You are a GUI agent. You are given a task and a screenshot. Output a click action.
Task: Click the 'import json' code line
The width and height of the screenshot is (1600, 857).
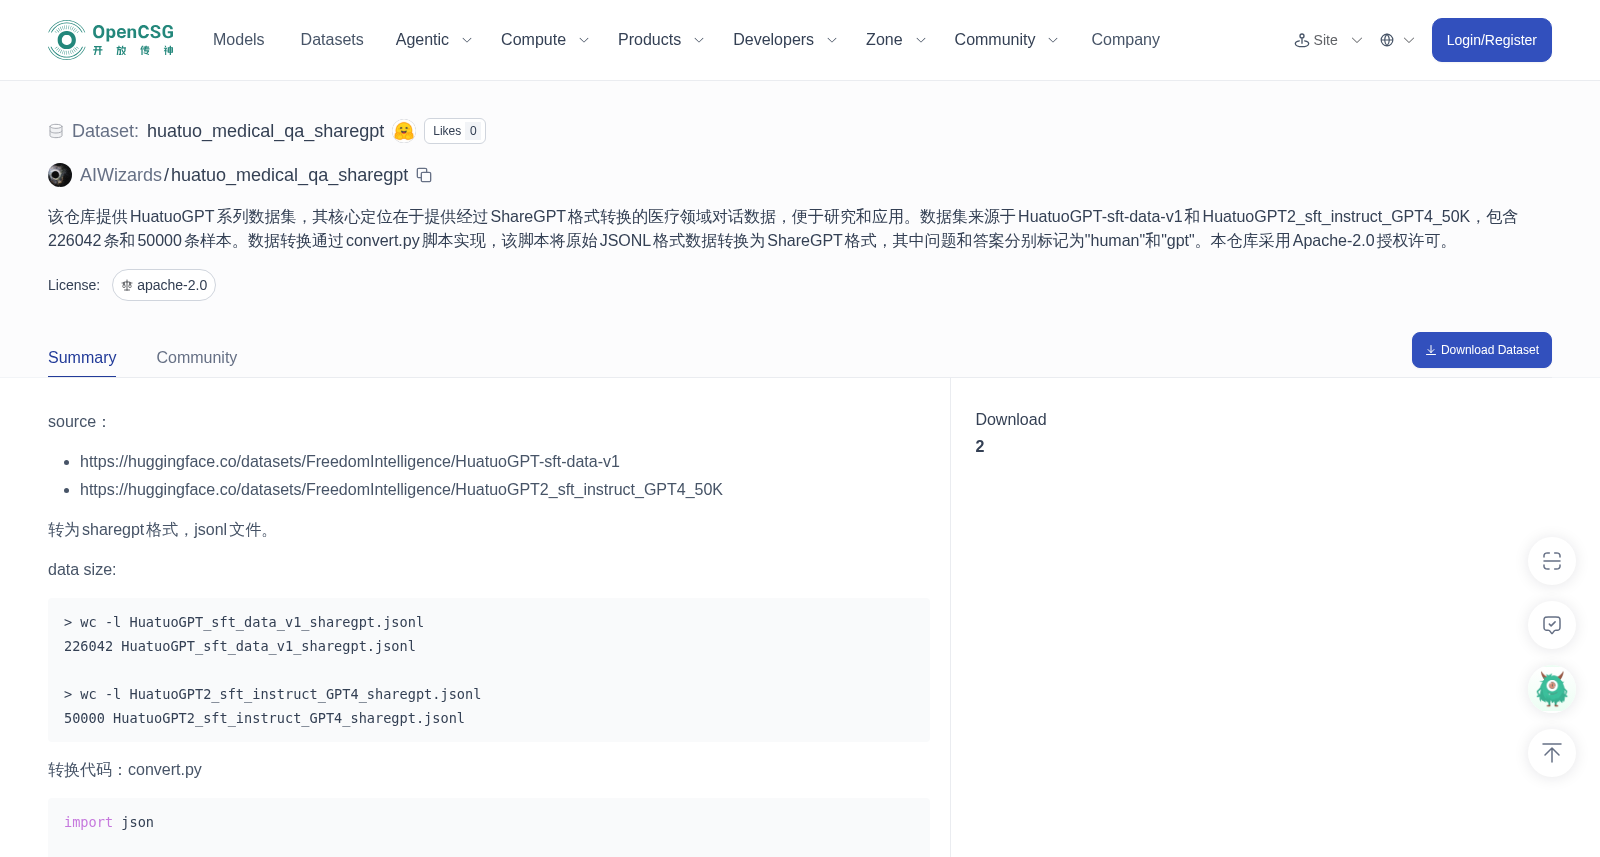coord(109,822)
